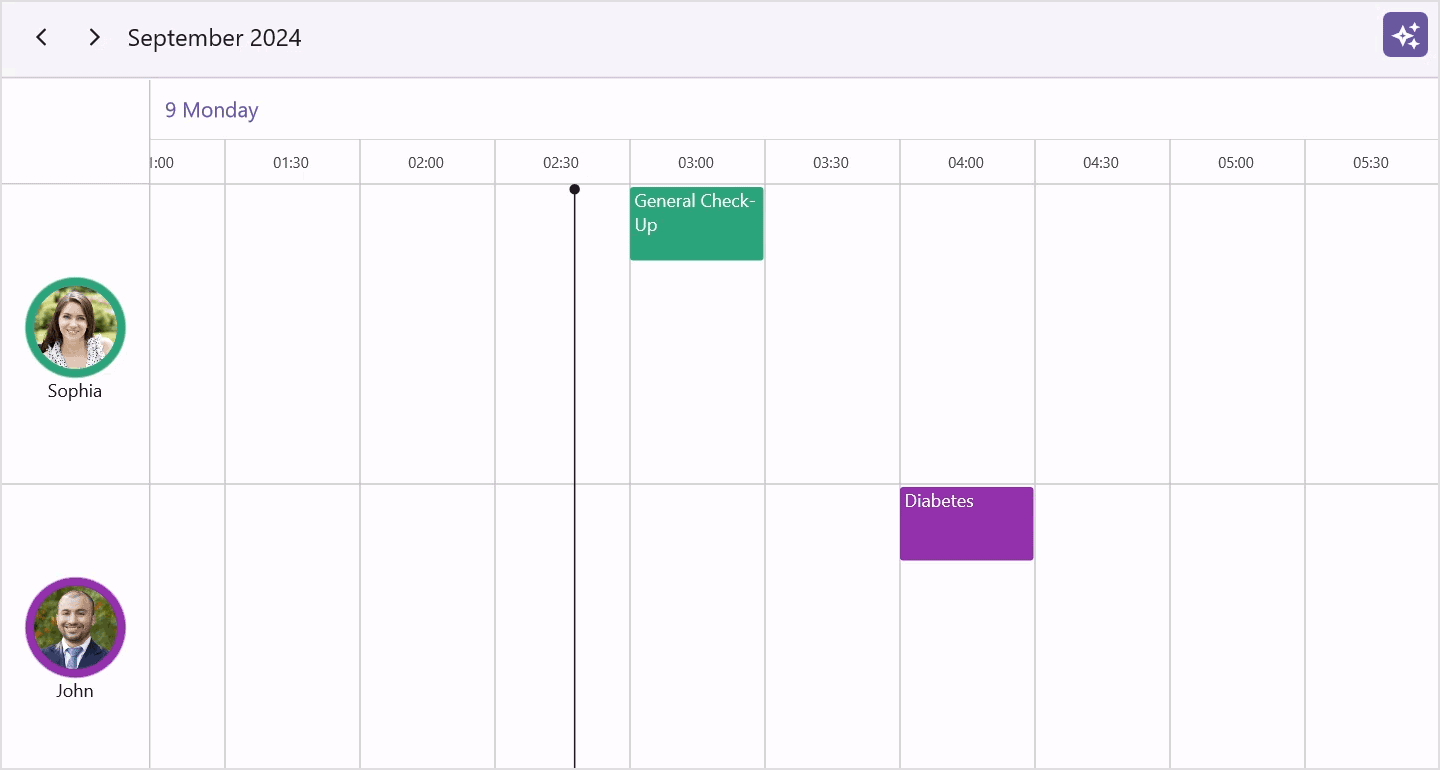Click the resource name Sophia
Image resolution: width=1440 pixels, height=770 pixels.
click(x=75, y=390)
